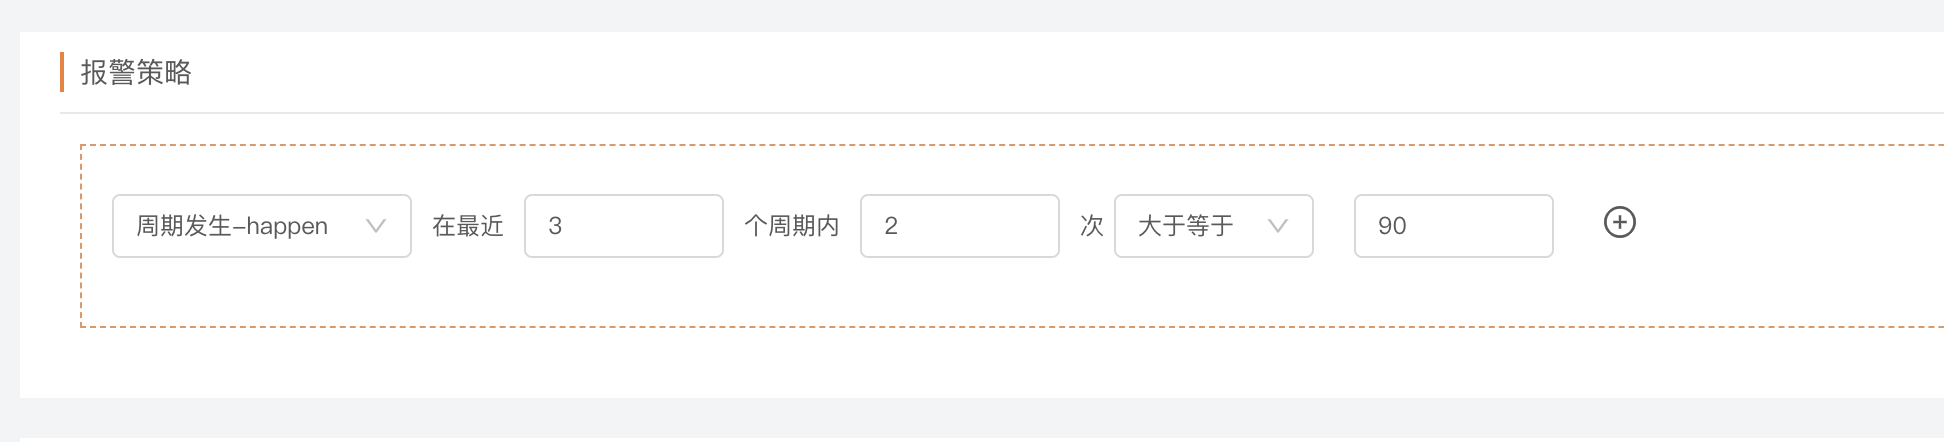Viewport: 1944px width, 442px height.
Task: Click the number 2 in the times field
Action: (890, 226)
